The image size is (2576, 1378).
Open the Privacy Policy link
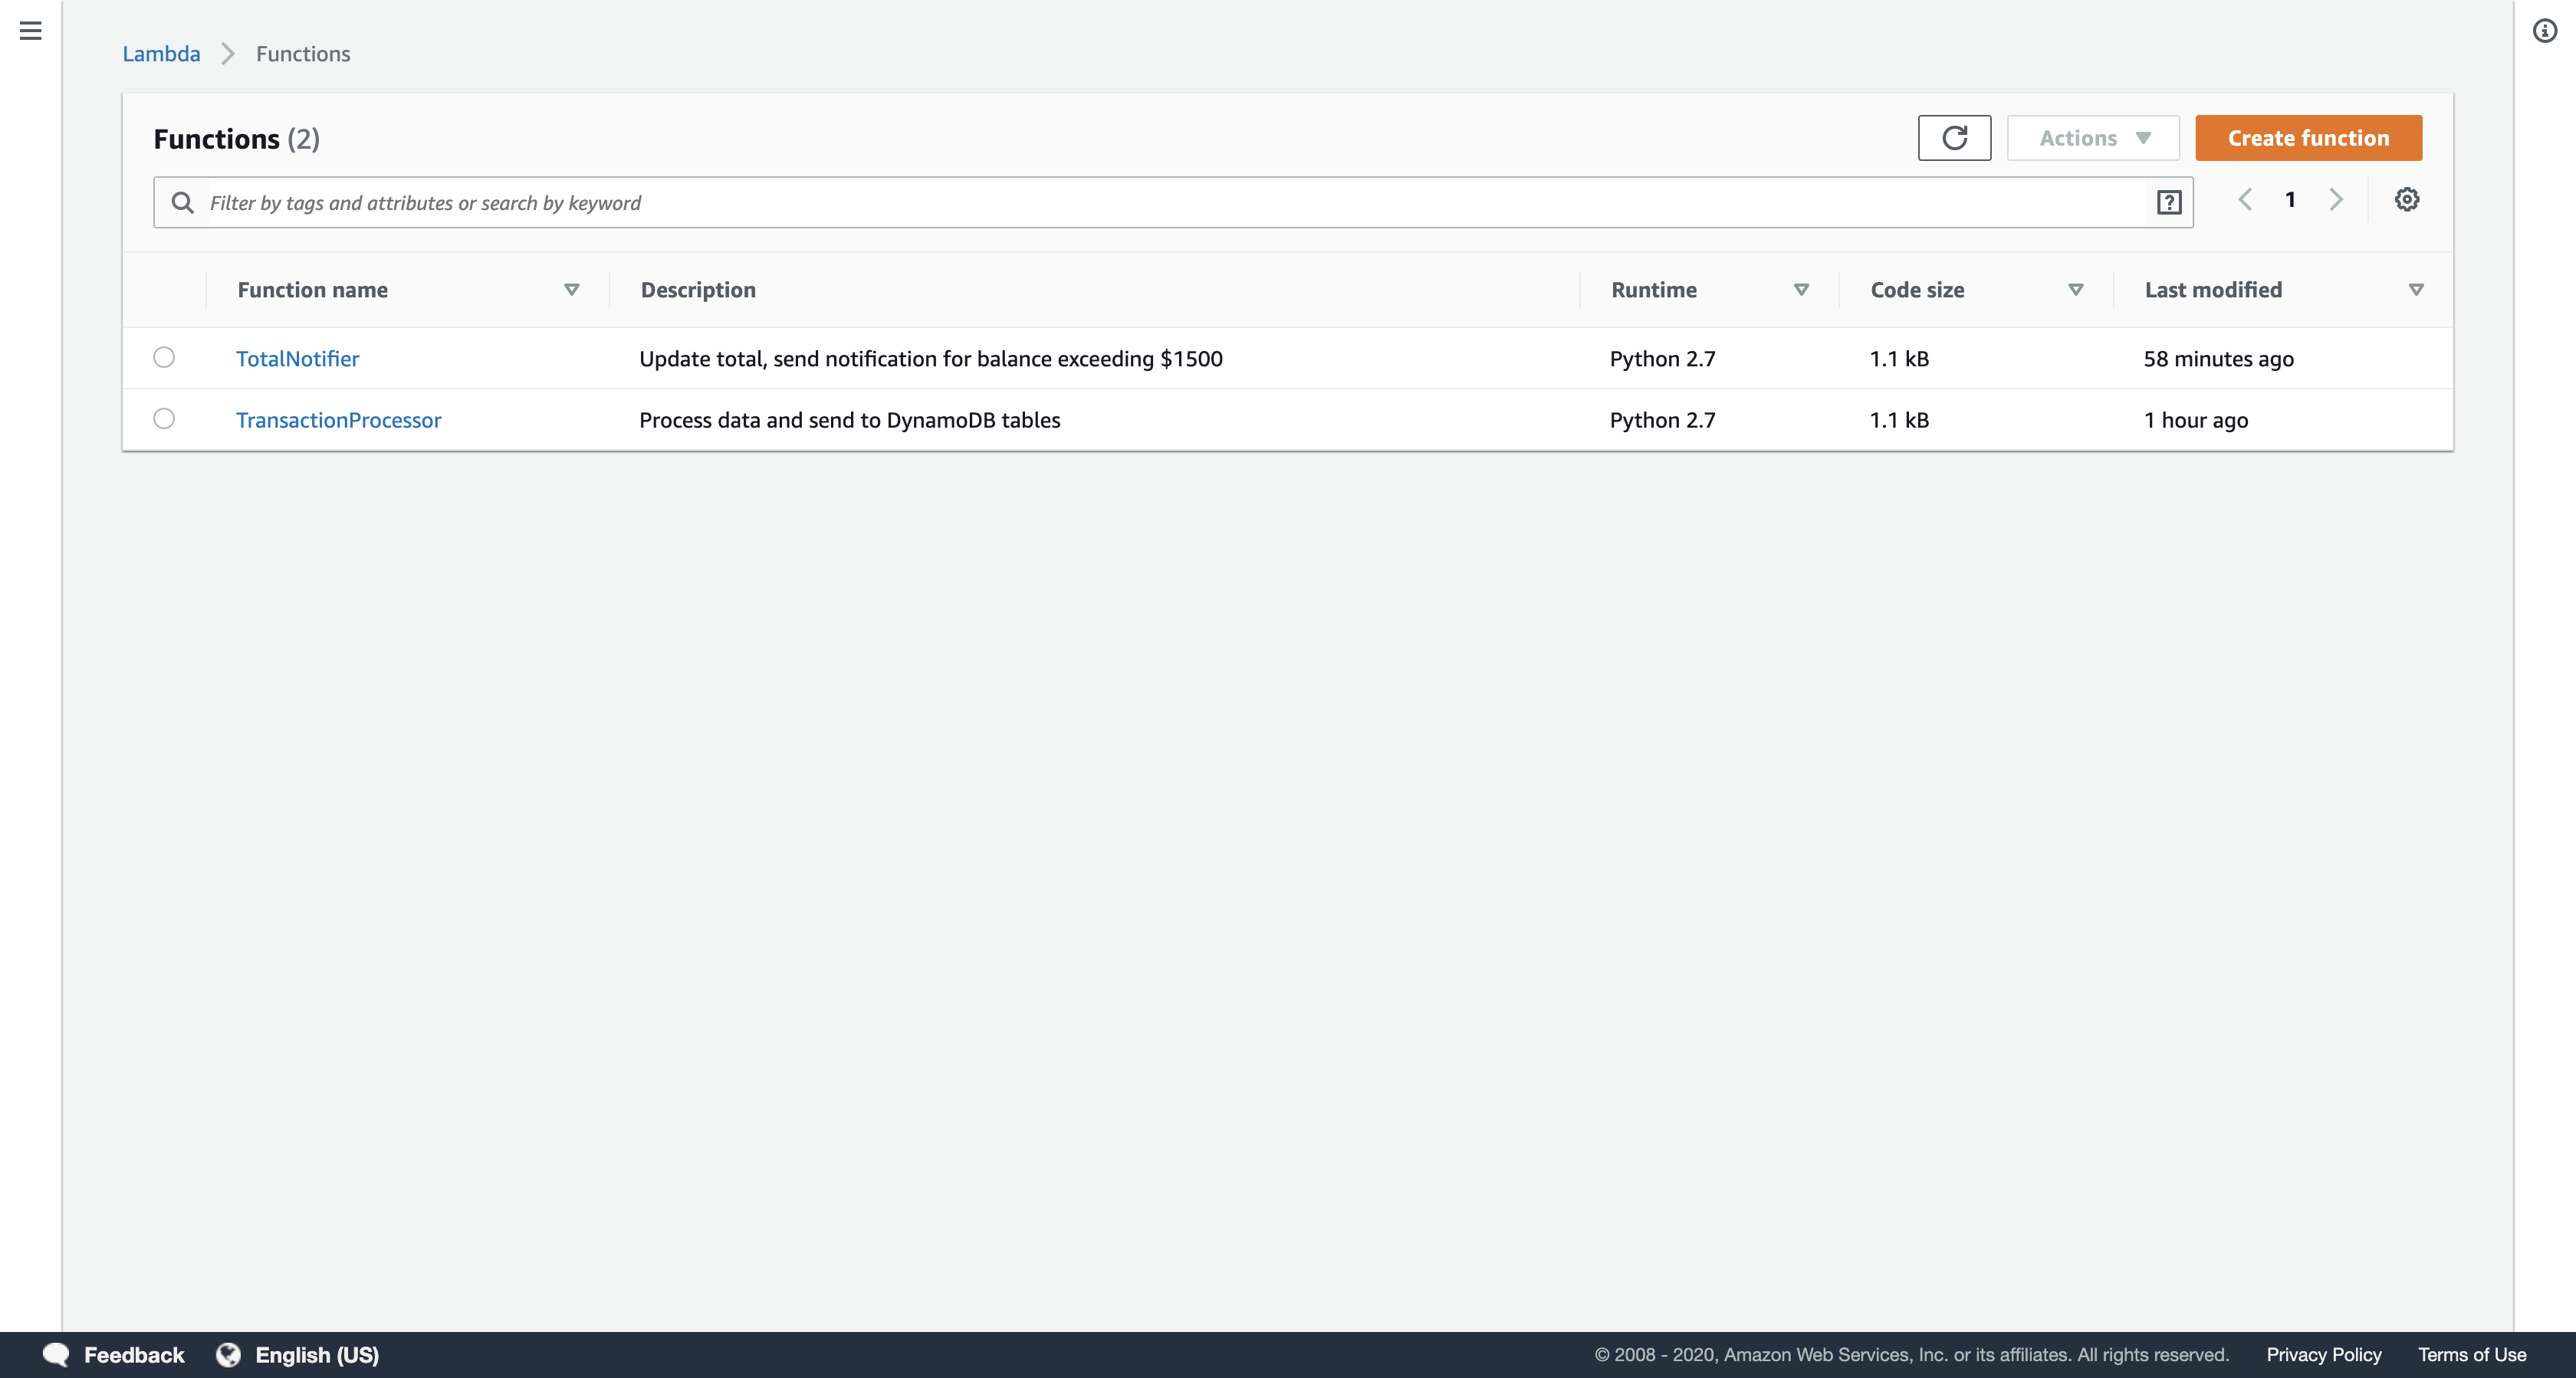pyautogui.click(x=2323, y=1354)
